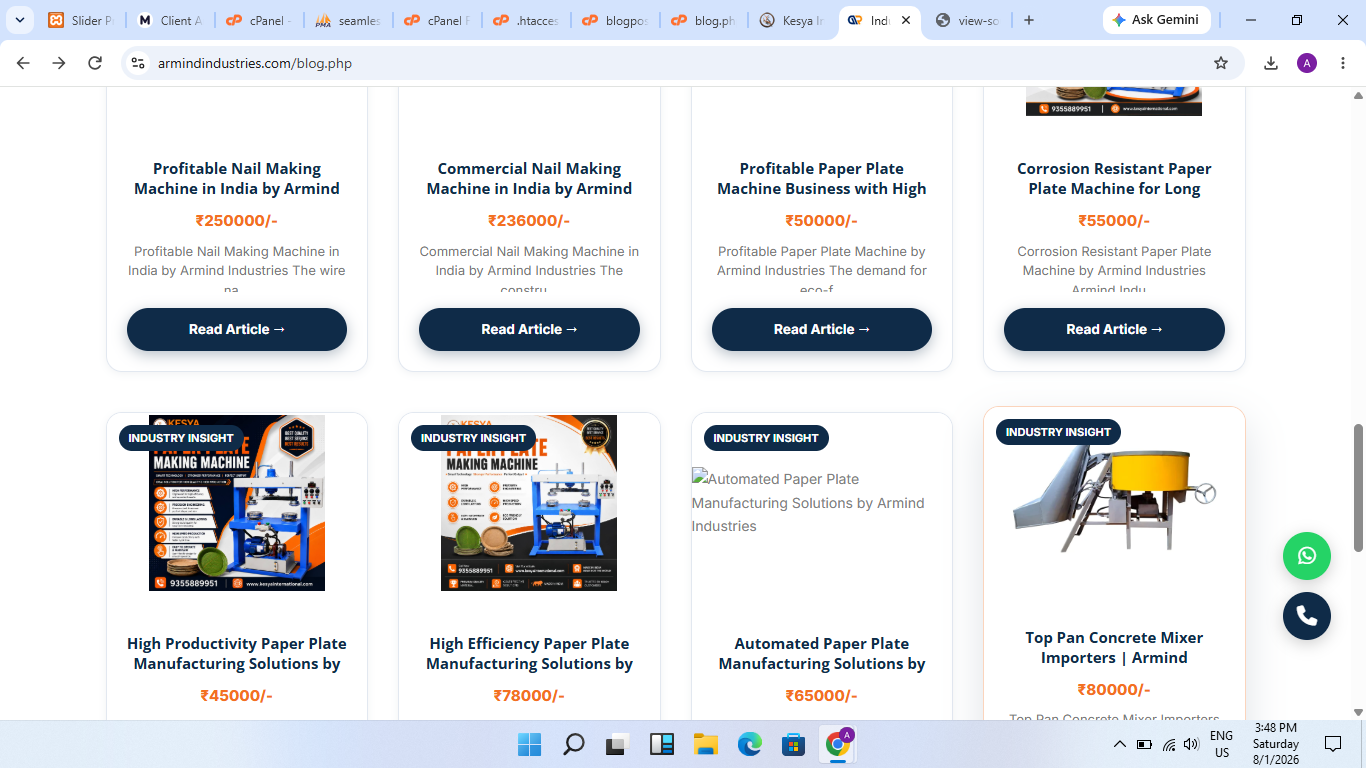This screenshot has height=768, width=1366.
Task: Read Article for Corrosion Resistant Paper Plate
Action: pos(1114,329)
